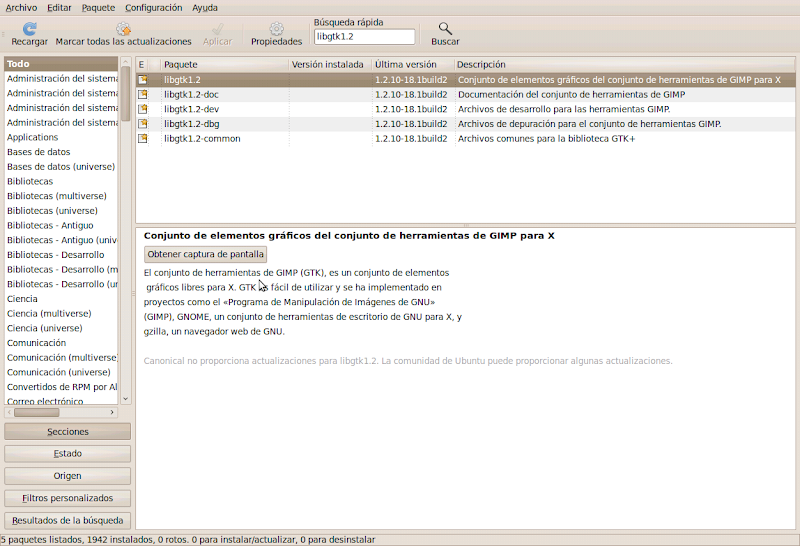Select Todo in the sections list
The height and width of the screenshot is (546, 800).
(61, 64)
